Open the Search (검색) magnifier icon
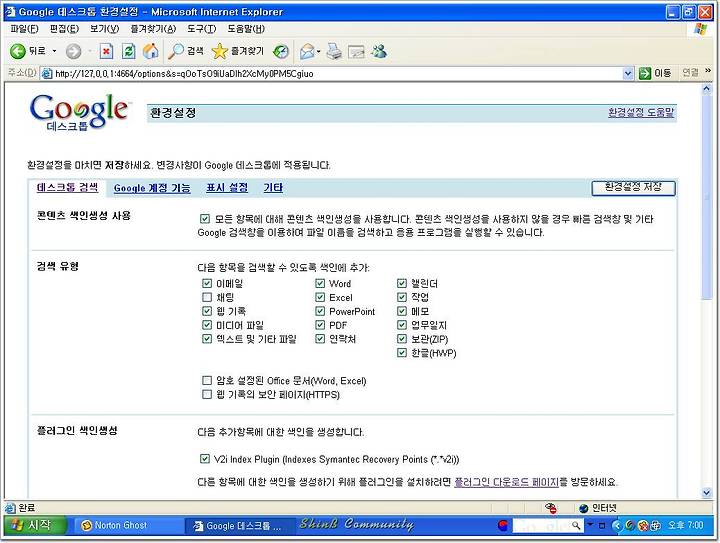 [176, 51]
